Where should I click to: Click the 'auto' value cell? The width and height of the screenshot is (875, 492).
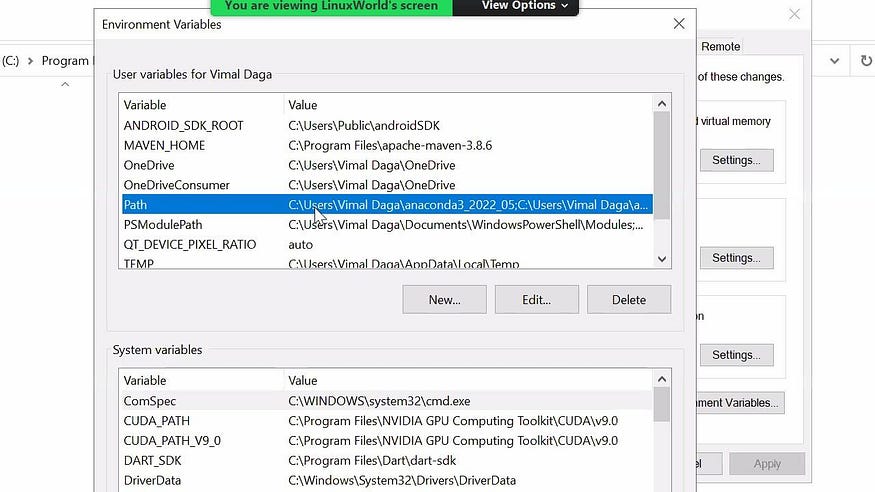tap(300, 244)
